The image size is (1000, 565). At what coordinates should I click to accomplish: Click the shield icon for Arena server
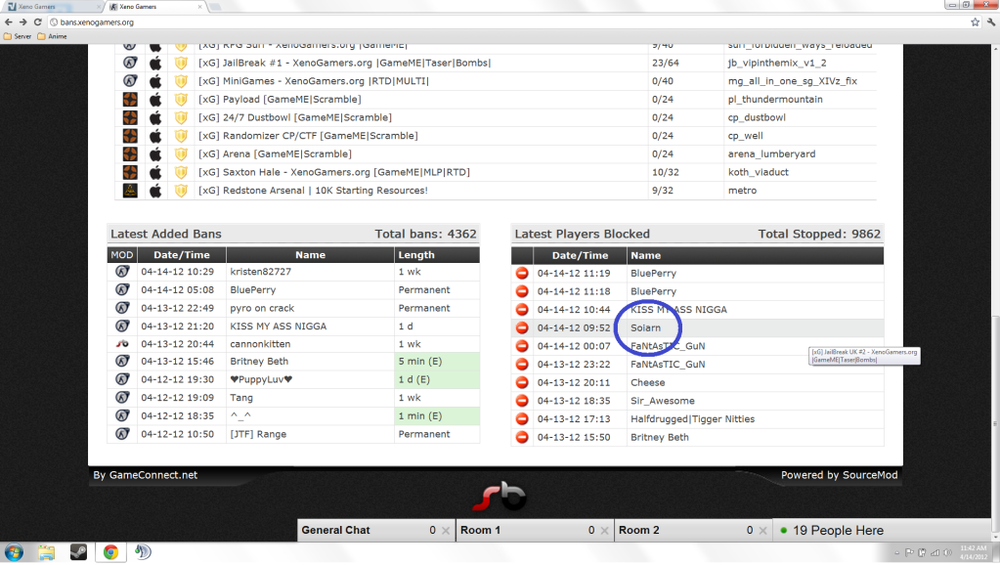coord(181,154)
